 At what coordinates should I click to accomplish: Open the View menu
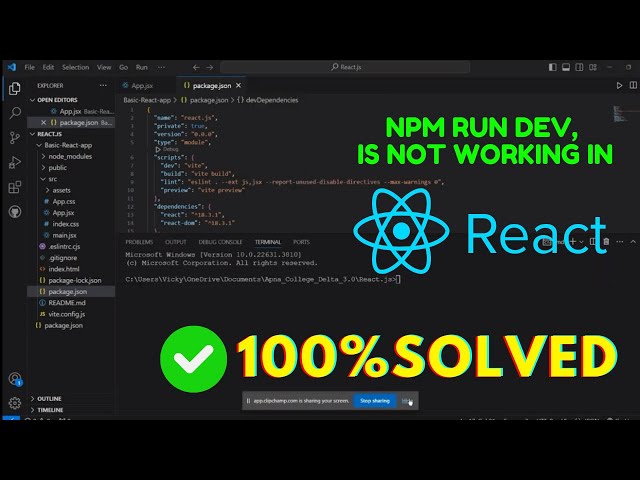pos(104,67)
